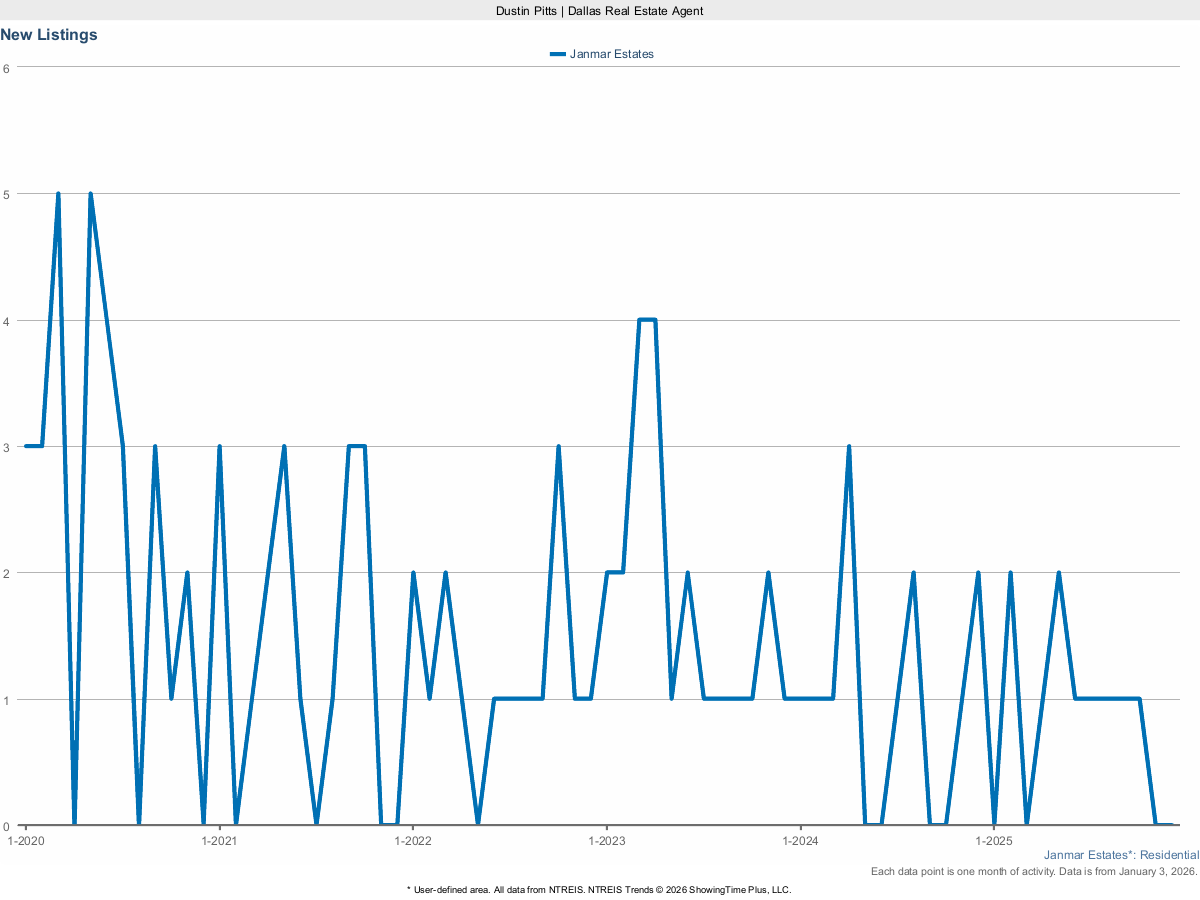Click the 3-listing peak in late 2022
The image size is (1200, 900).
[558, 447]
